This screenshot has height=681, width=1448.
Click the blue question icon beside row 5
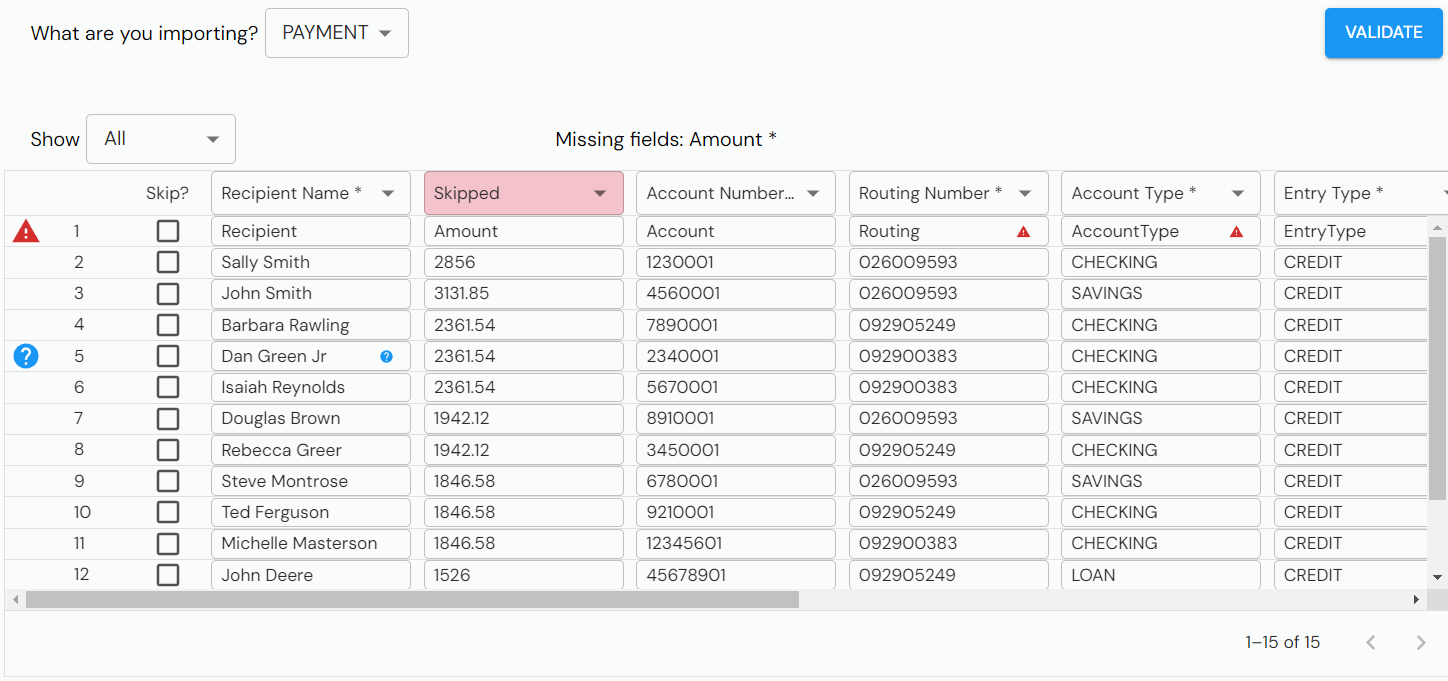pos(26,356)
